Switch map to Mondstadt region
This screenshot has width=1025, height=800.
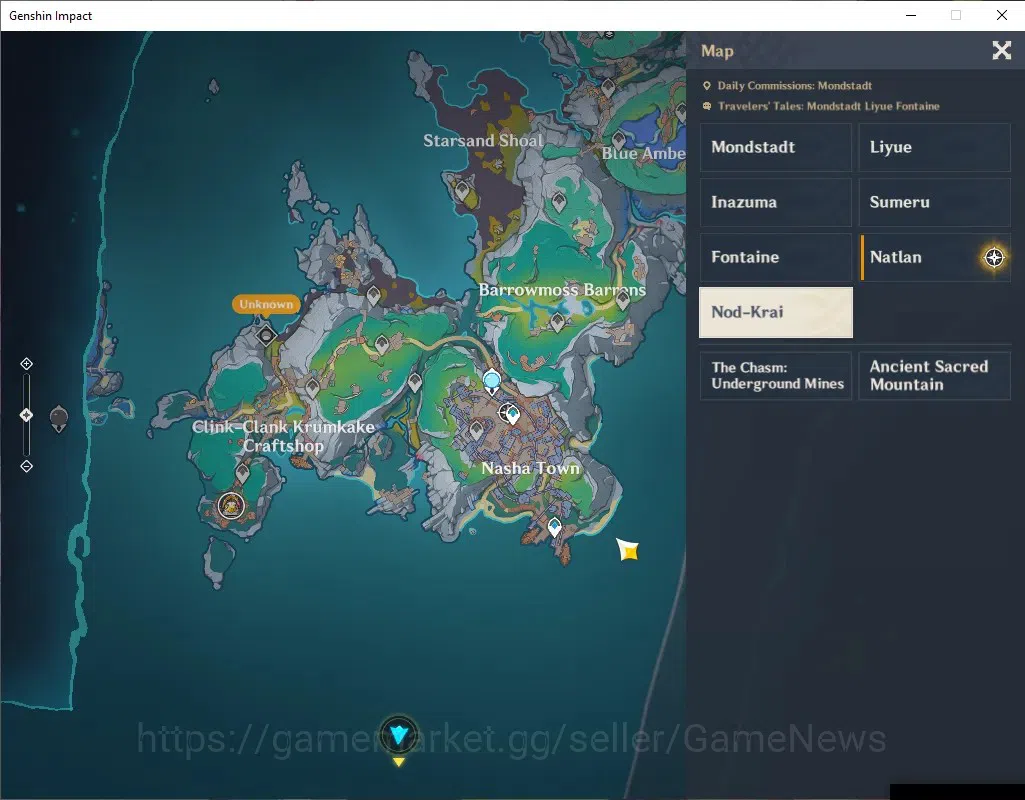776,147
